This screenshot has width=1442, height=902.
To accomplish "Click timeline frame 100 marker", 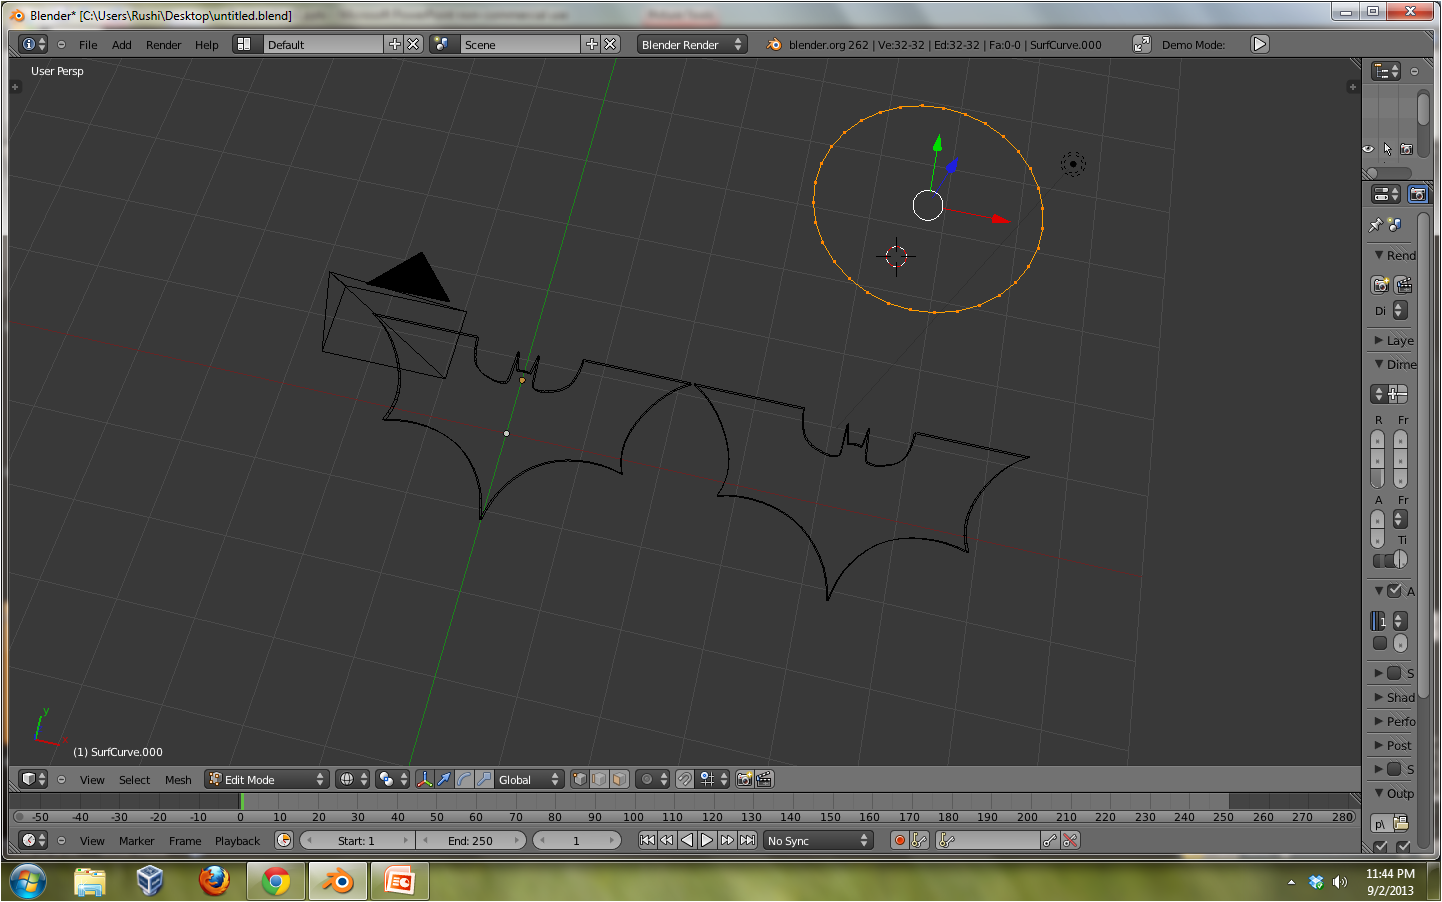I will tap(634, 817).
